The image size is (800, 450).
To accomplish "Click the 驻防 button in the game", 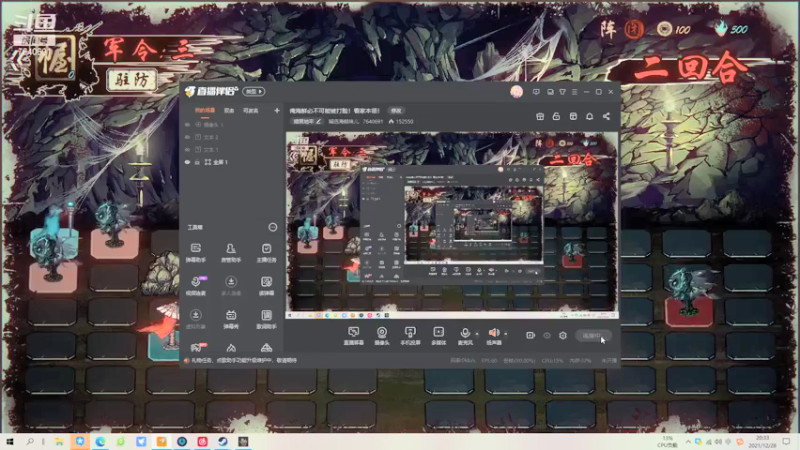I will [132, 80].
